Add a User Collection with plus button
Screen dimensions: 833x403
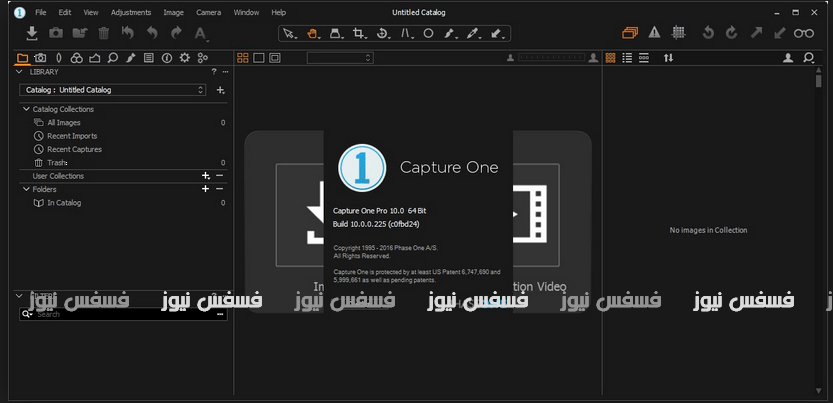(206, 176)
